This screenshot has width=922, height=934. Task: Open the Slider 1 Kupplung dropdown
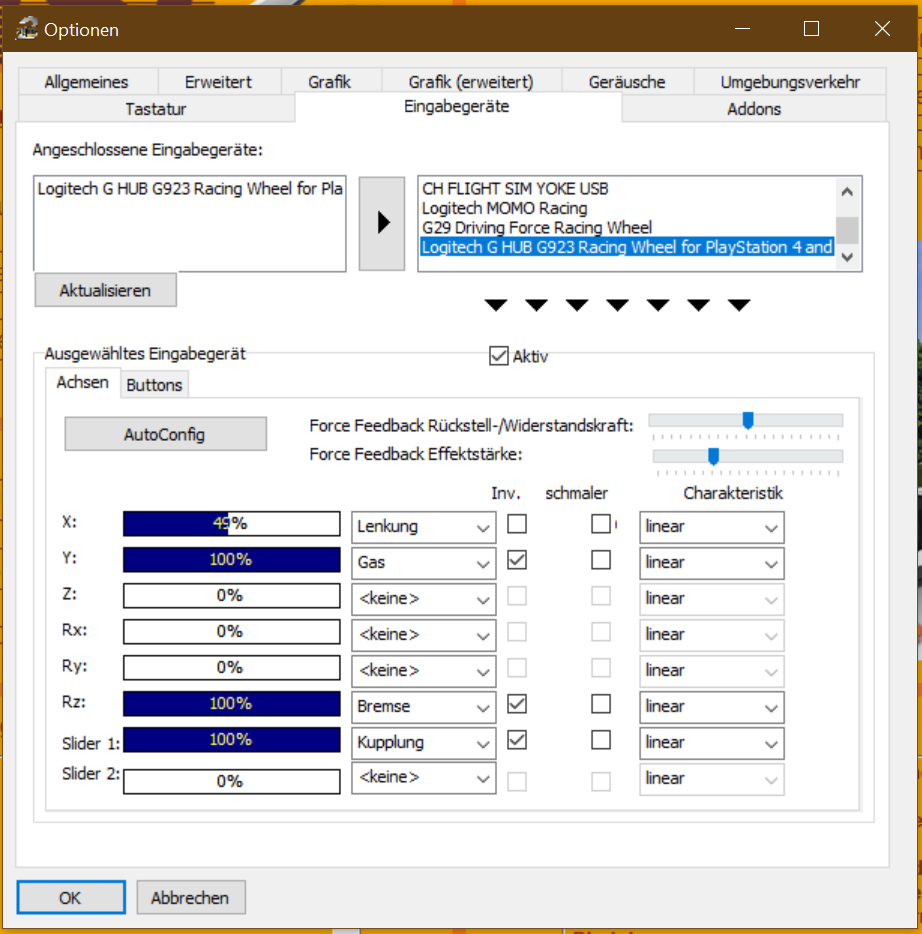423,742
